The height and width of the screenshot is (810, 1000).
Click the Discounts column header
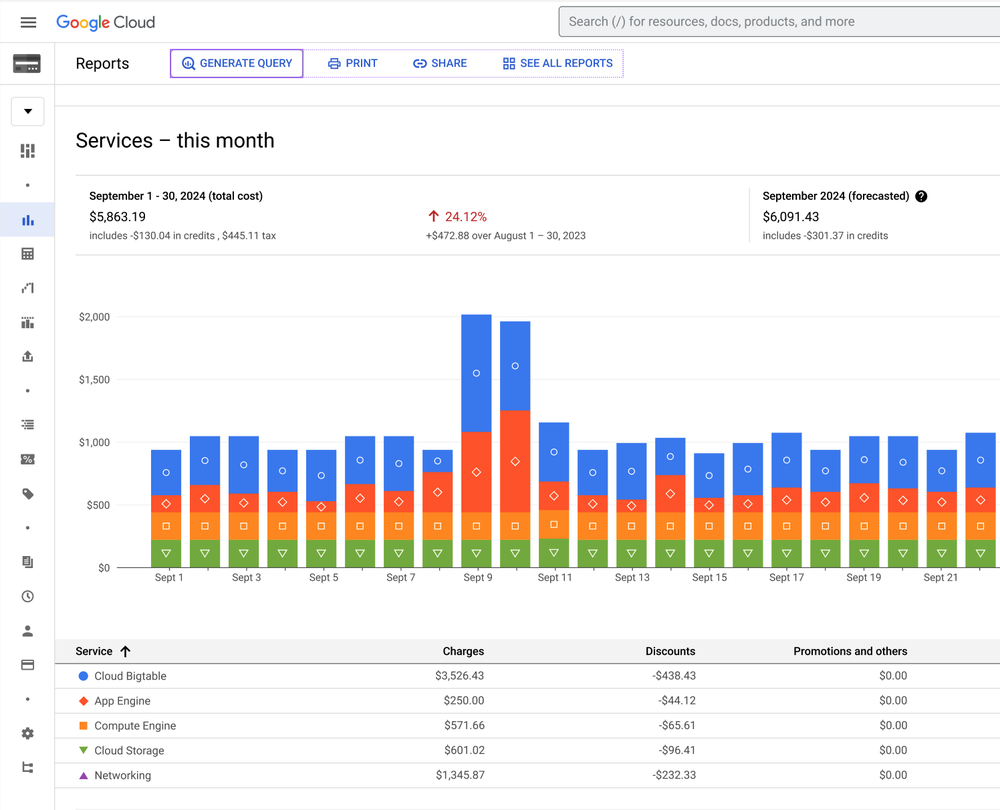click(670, 651)
